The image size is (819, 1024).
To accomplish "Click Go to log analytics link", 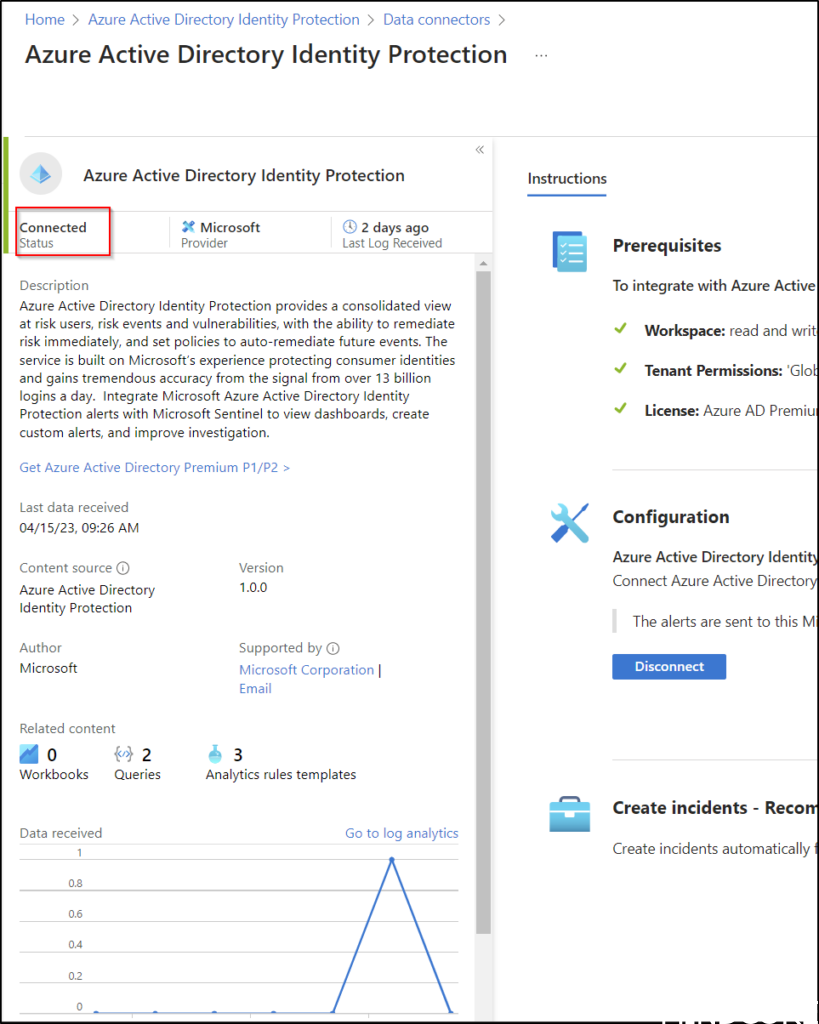I will coord(401,833).
